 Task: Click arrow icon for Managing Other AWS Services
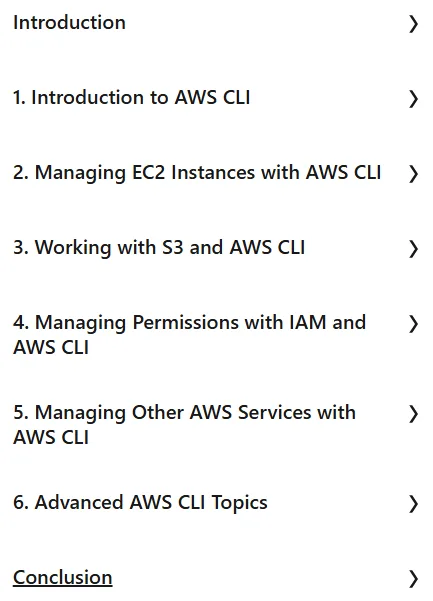pos(413,414)
